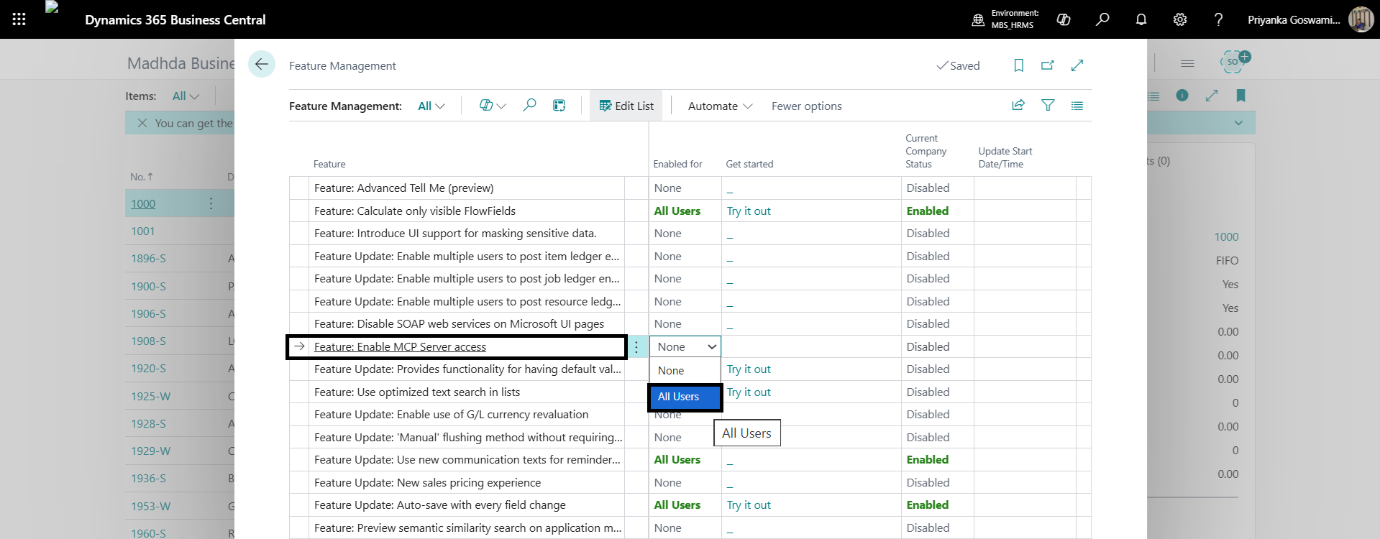The height and width of the screenshot is (539, 1380).
Task: Open item 1000 link in background list
Action: click(141, 204)
